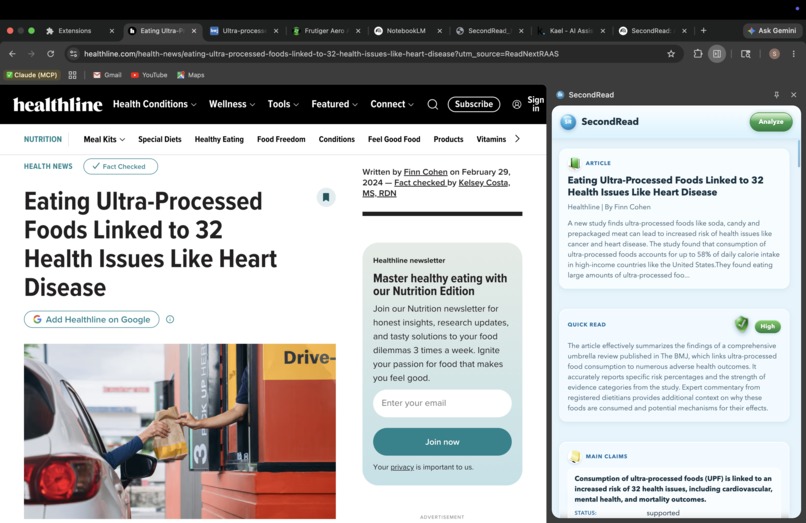Click the Enter your email field
This screenshot has width=806, height=523.
coord(442,403)
